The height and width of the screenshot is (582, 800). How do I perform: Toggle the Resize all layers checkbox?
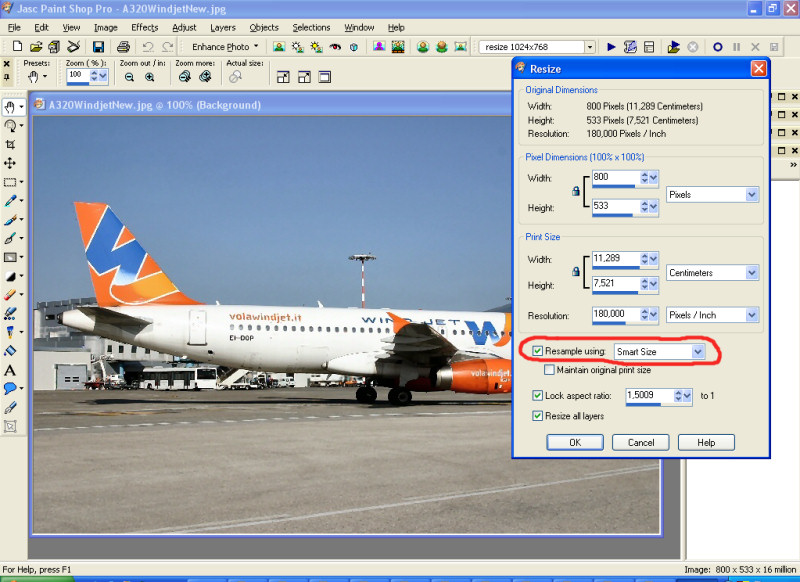(x=537, y=416)
